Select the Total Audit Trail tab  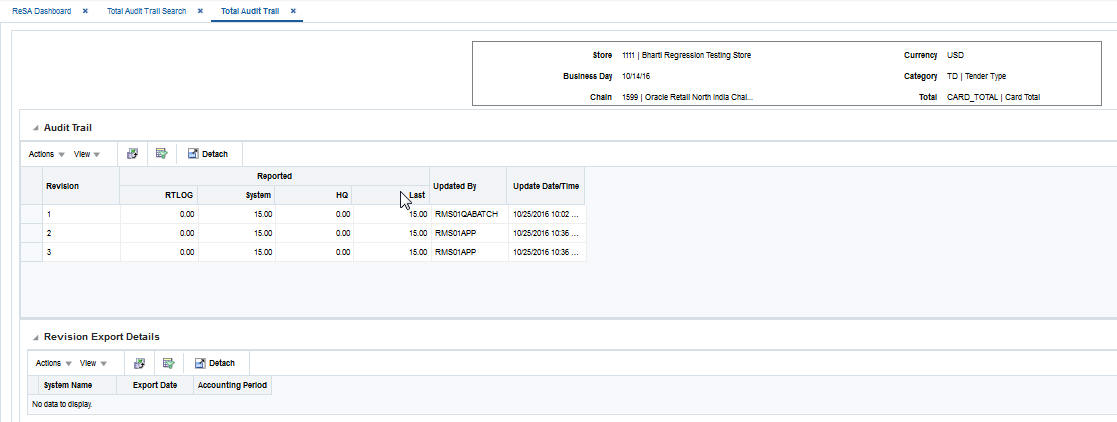(x=249, y=11)
